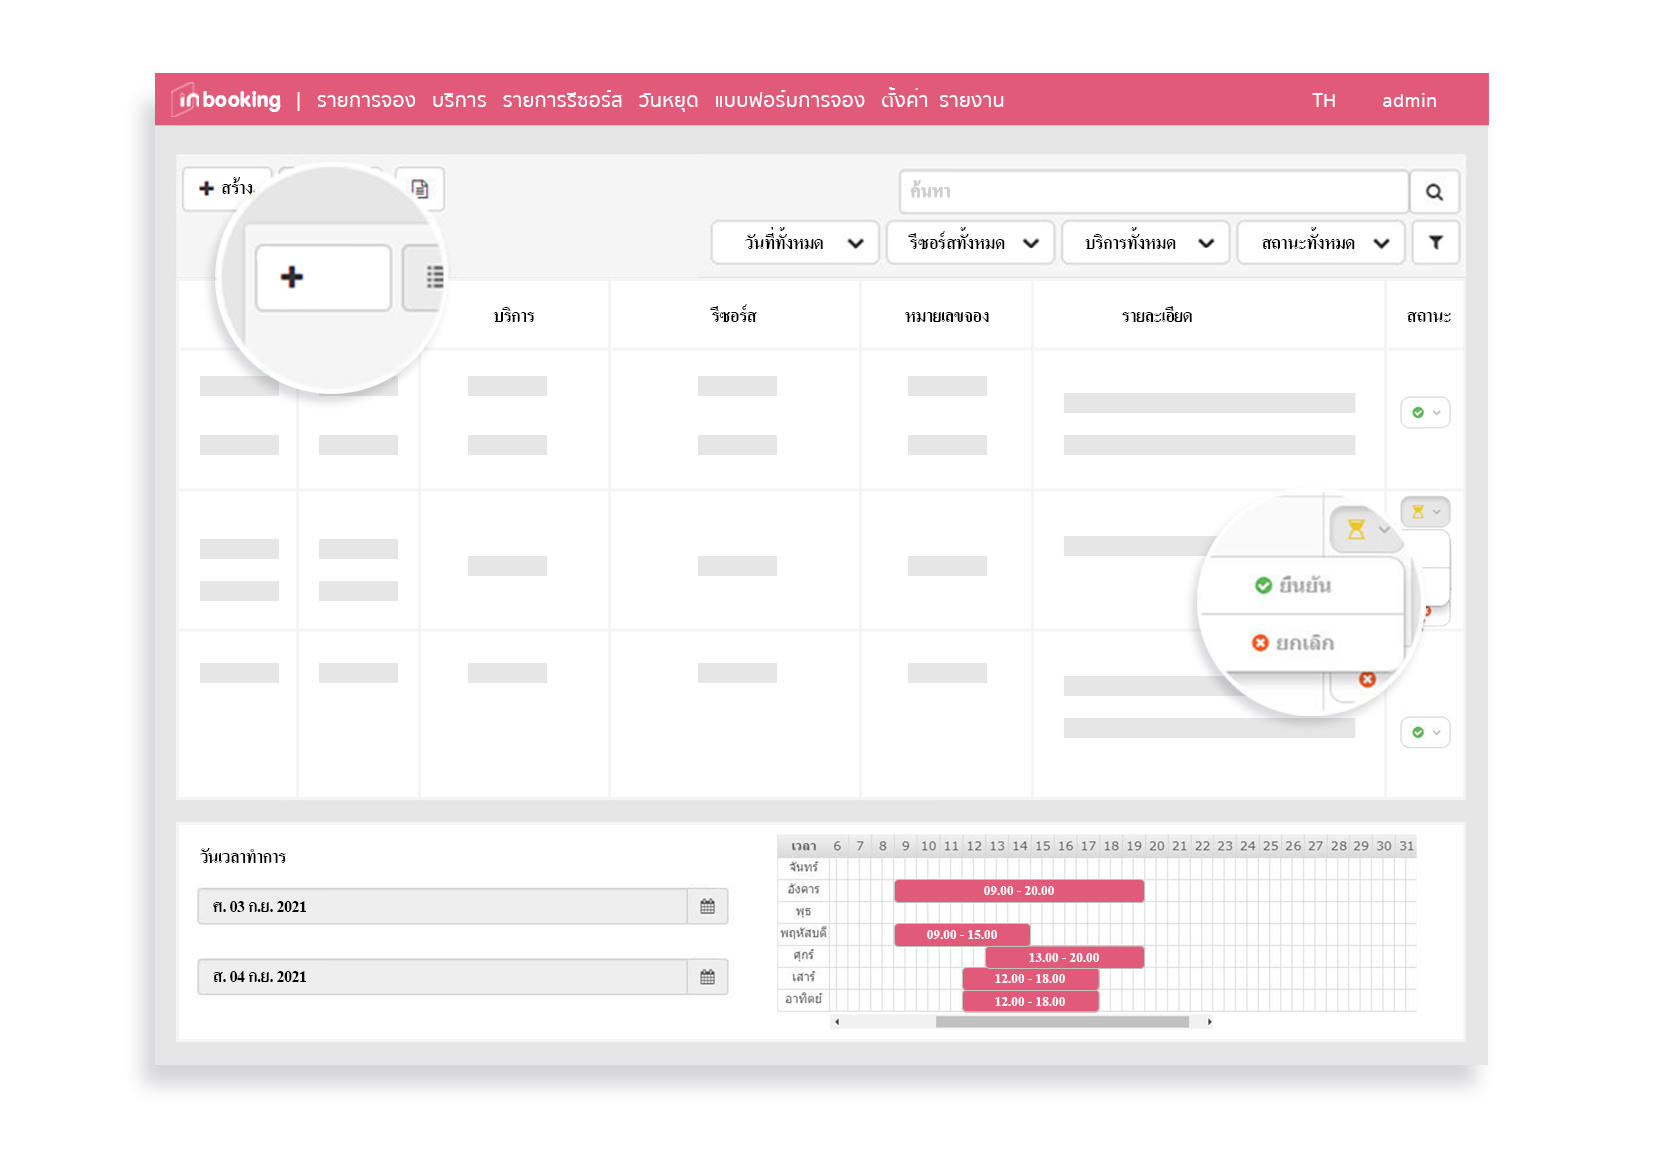Click the อาทิตย์ row label
1680x1152 pixels.
[803, 999]
